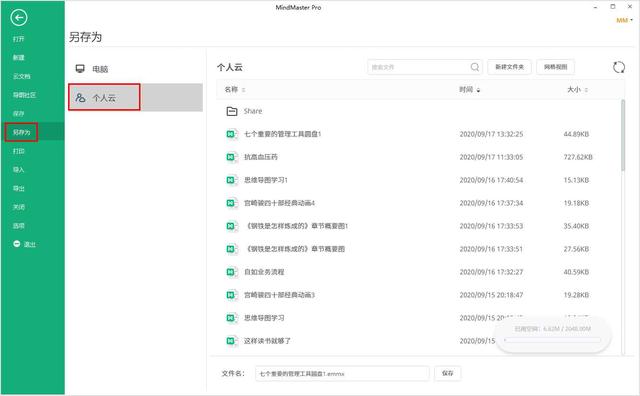Select file 七个重要的管理工具圆盘1
Viewport: 640px width, 396px height.
(282, 134)
